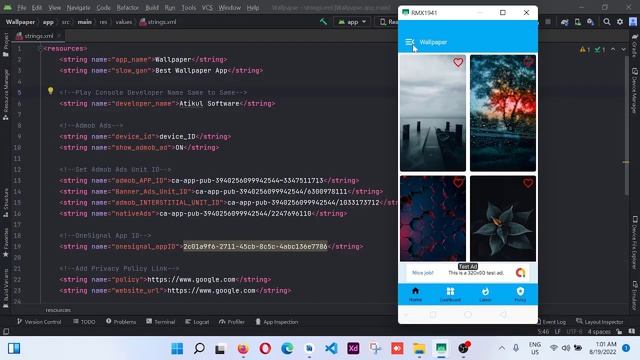This screenshot has width=640, height=360.
Task: Open the red tree wallpaper thumbnail
Action: [503, 113]
